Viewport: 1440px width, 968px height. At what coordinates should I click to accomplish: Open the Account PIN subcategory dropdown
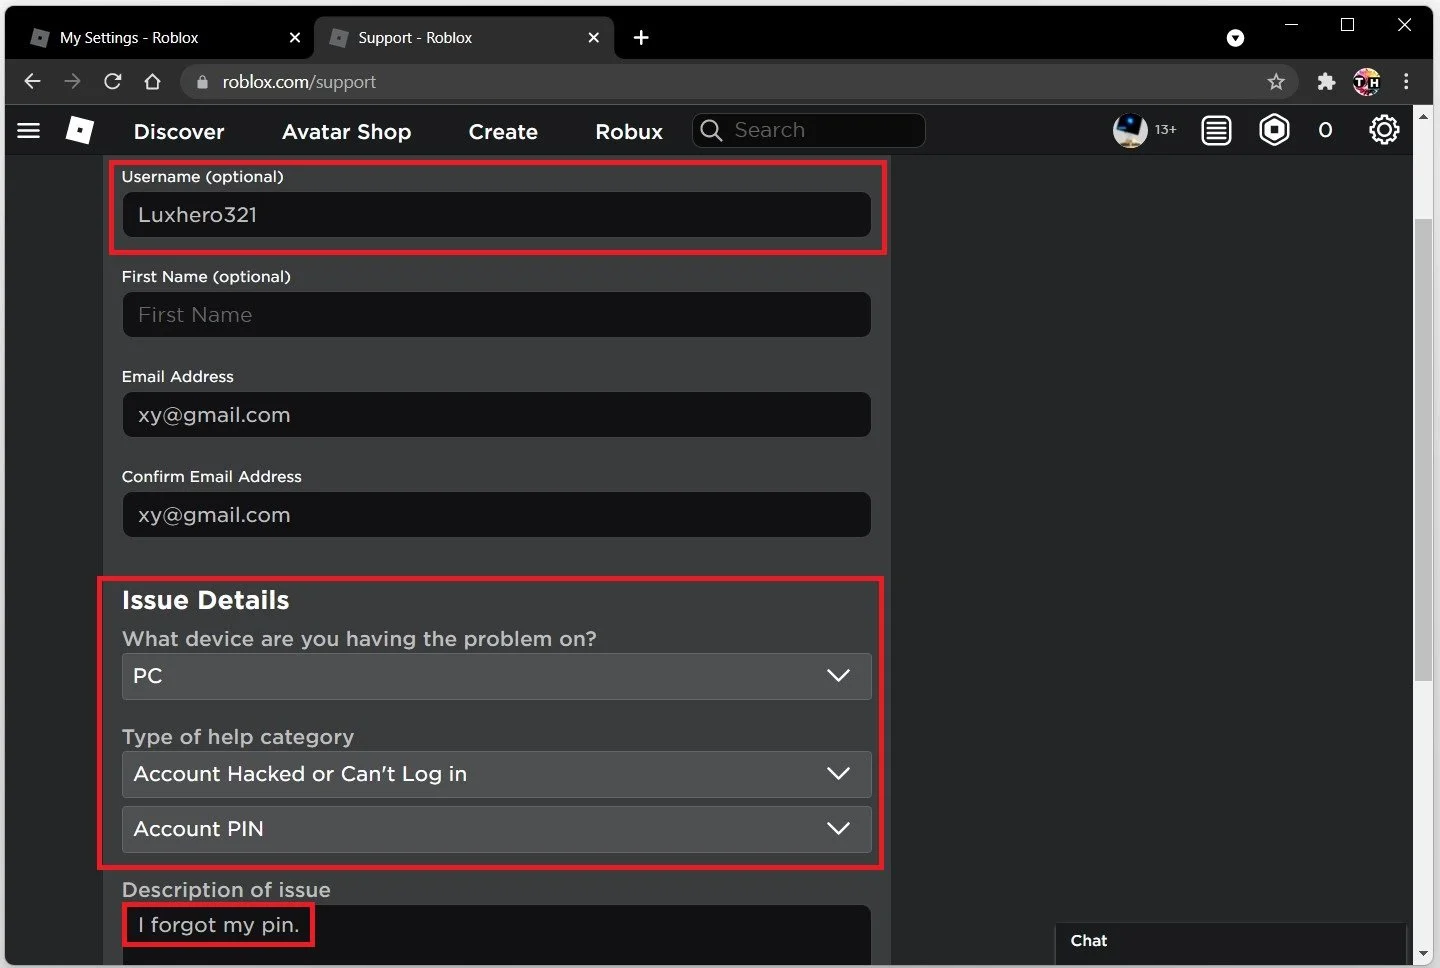[x=496, y=829]
